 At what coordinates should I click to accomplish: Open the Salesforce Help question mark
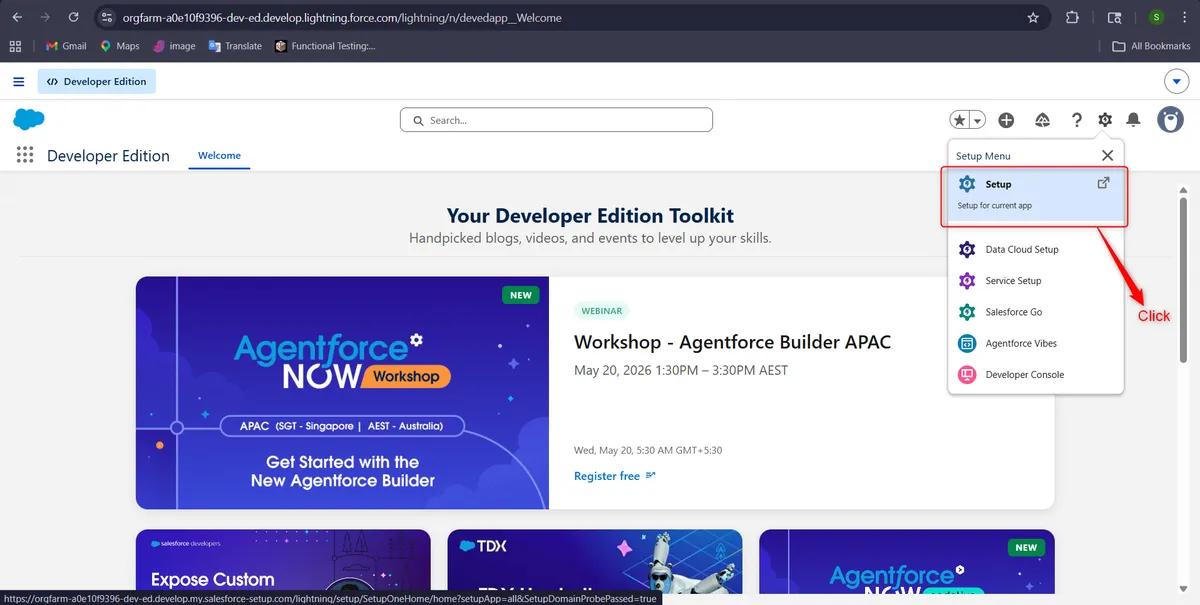1076,120
